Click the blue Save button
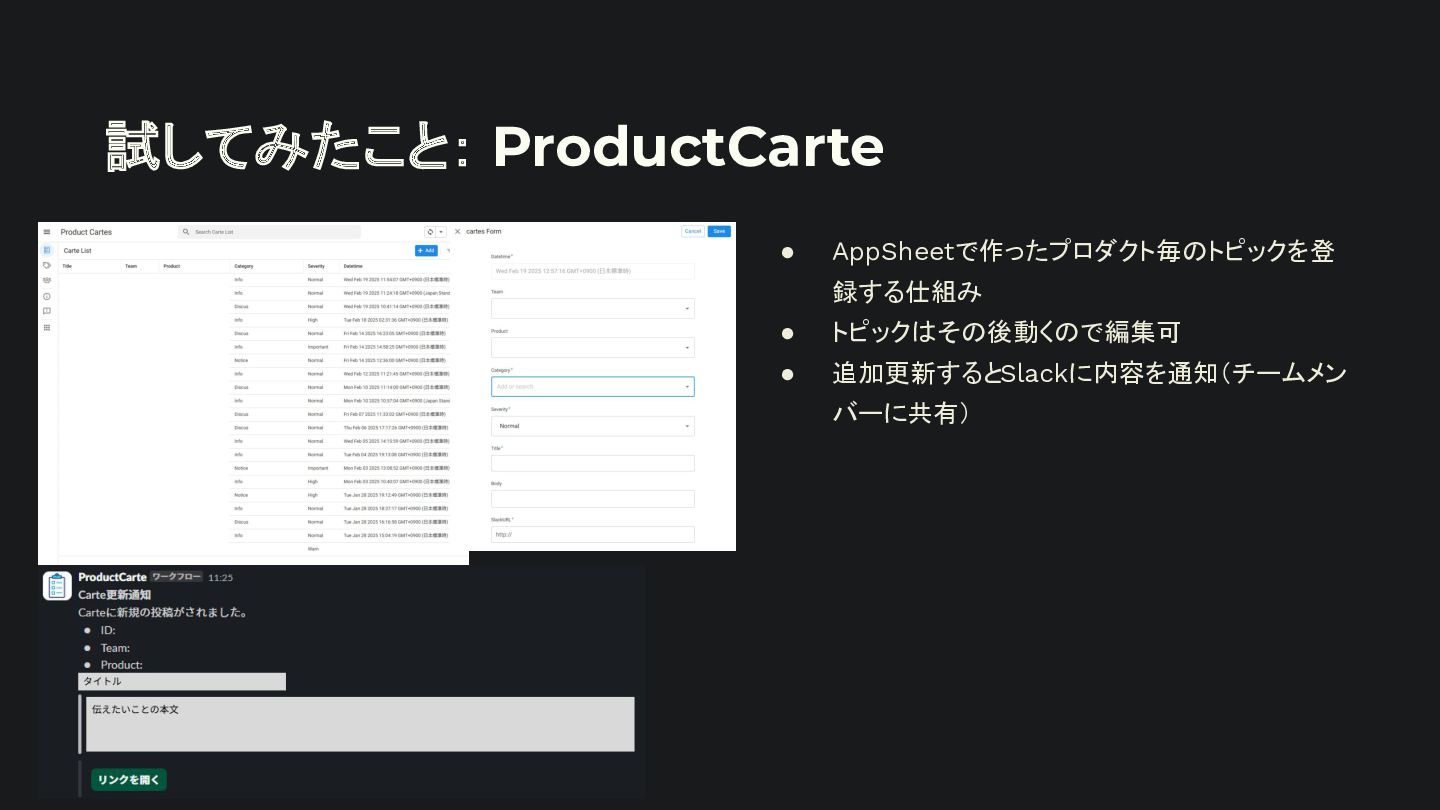The width and height of the screenshot is (1440, 810). coord(719,231)
